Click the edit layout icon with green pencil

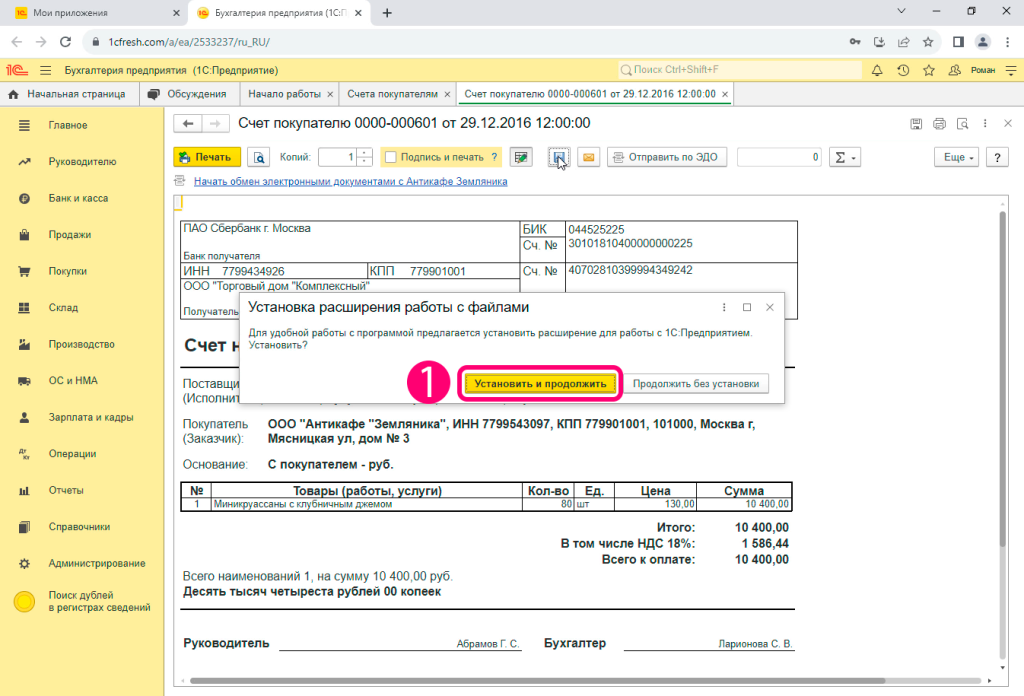click(520, 157)
